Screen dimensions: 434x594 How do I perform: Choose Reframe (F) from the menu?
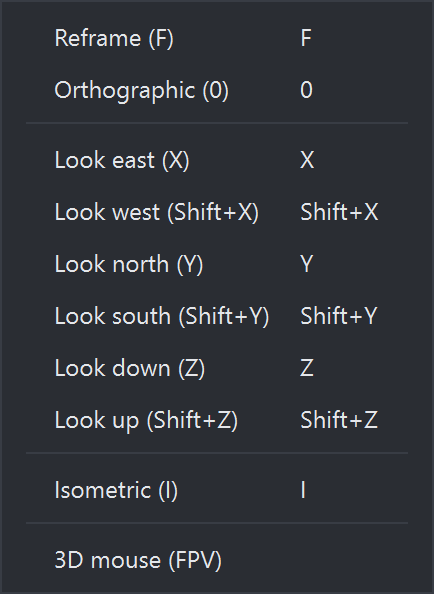point(217,38)
